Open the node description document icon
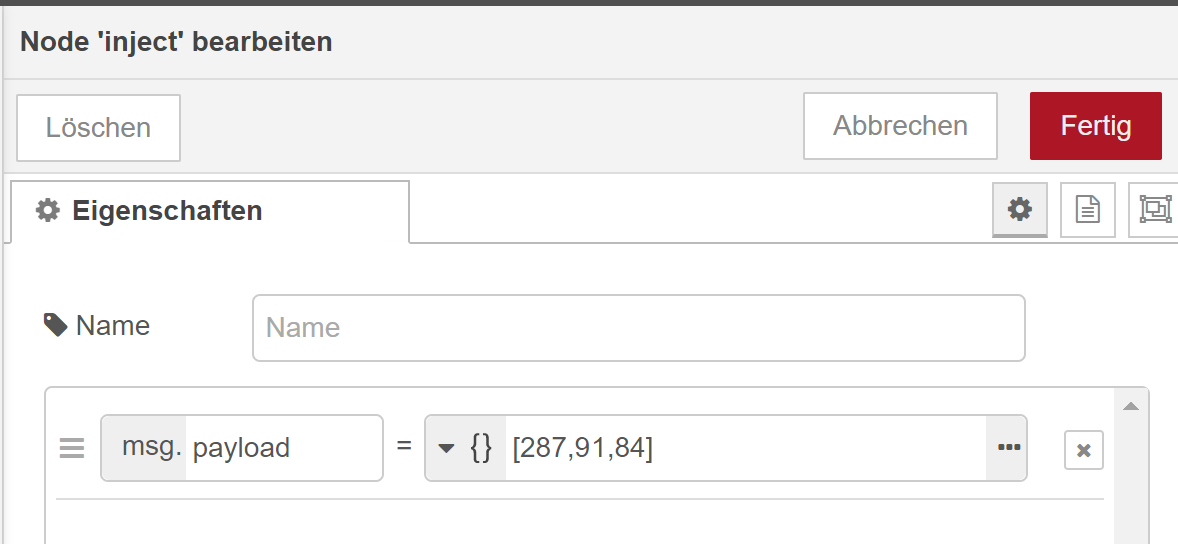The image size is (1178, 544). [1087, 210]
